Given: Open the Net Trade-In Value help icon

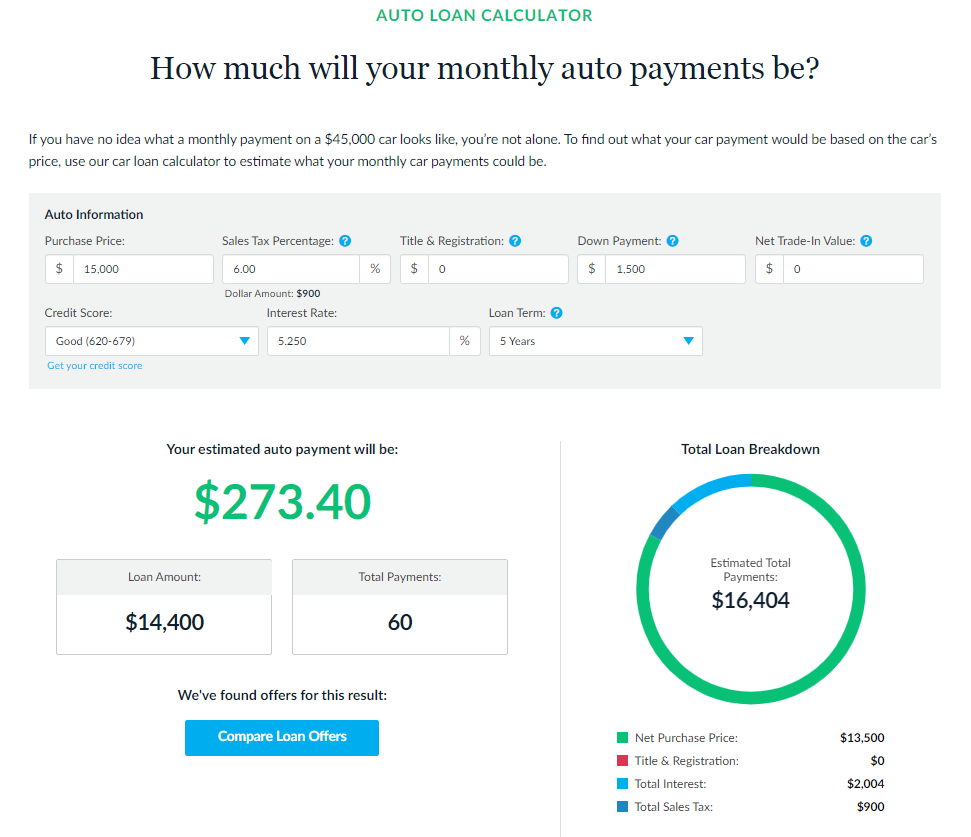Looking at the screenshot, I should pos(866,241).
